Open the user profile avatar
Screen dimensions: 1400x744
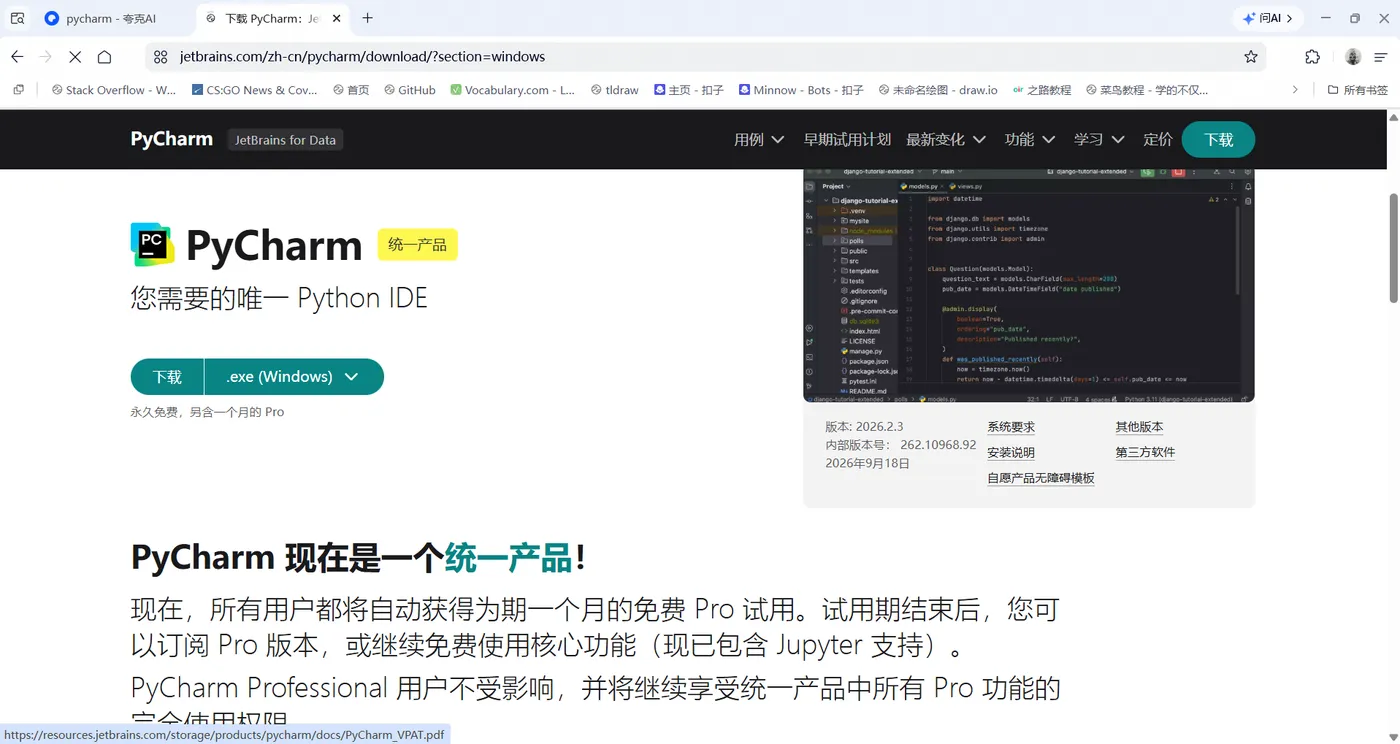(x=1353, y=57)
